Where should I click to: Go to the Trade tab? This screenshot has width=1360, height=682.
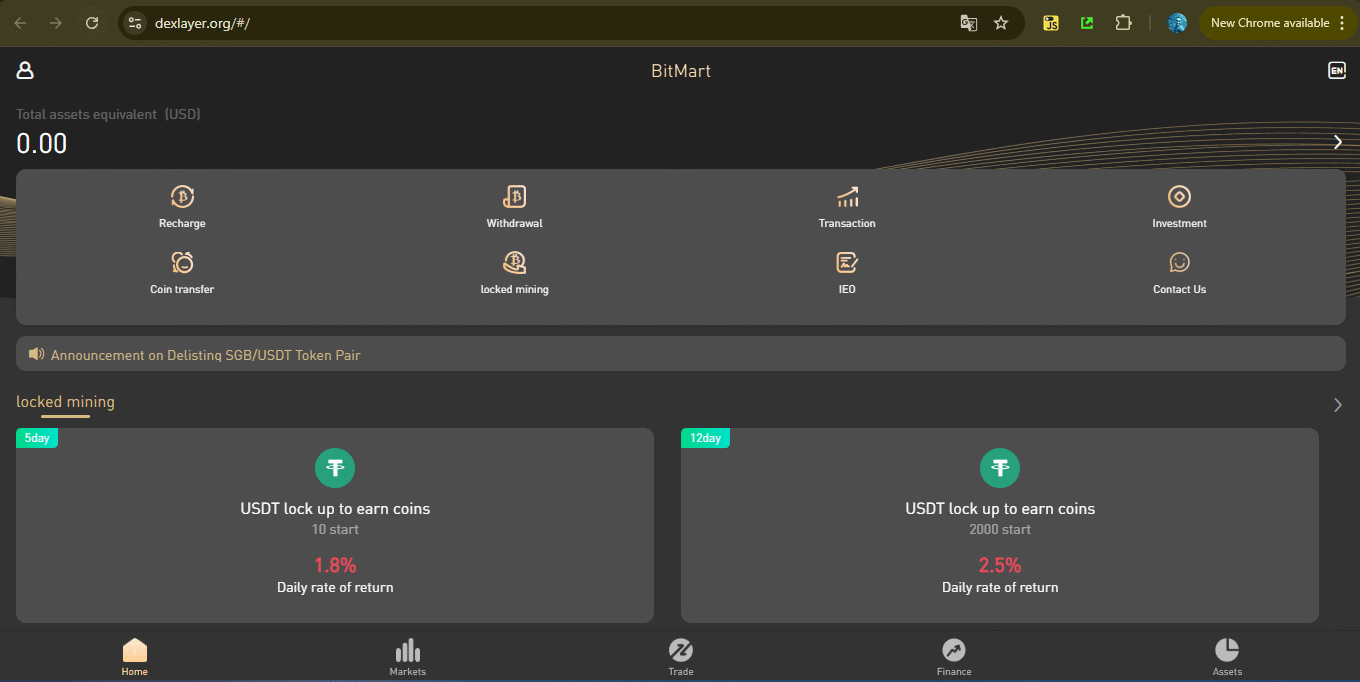(681, 657)
